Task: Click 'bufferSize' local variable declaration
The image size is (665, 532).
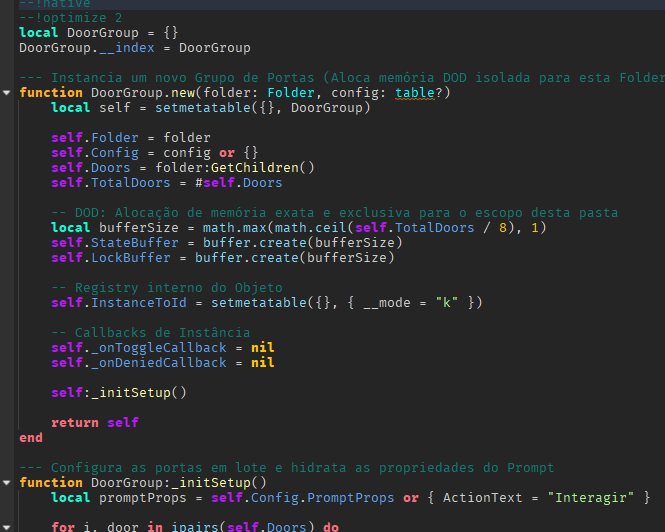Action: (x=139, y=228)
